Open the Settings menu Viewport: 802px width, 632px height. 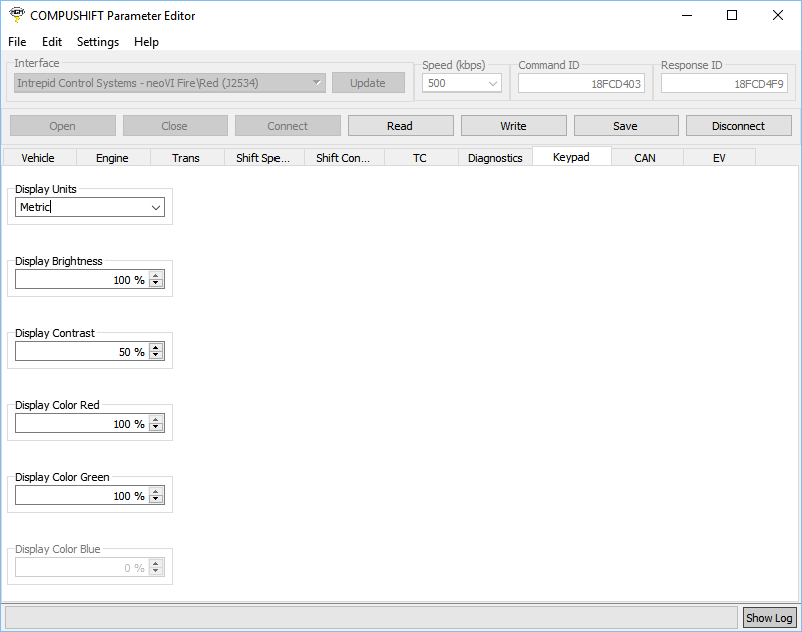[x=98, y=42]
